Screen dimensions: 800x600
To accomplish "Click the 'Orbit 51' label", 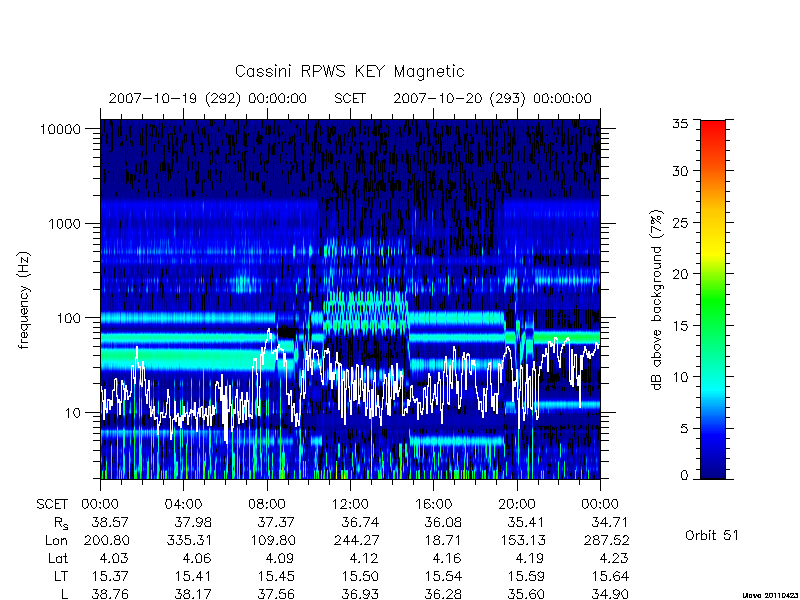I will (x=712, y=536).
